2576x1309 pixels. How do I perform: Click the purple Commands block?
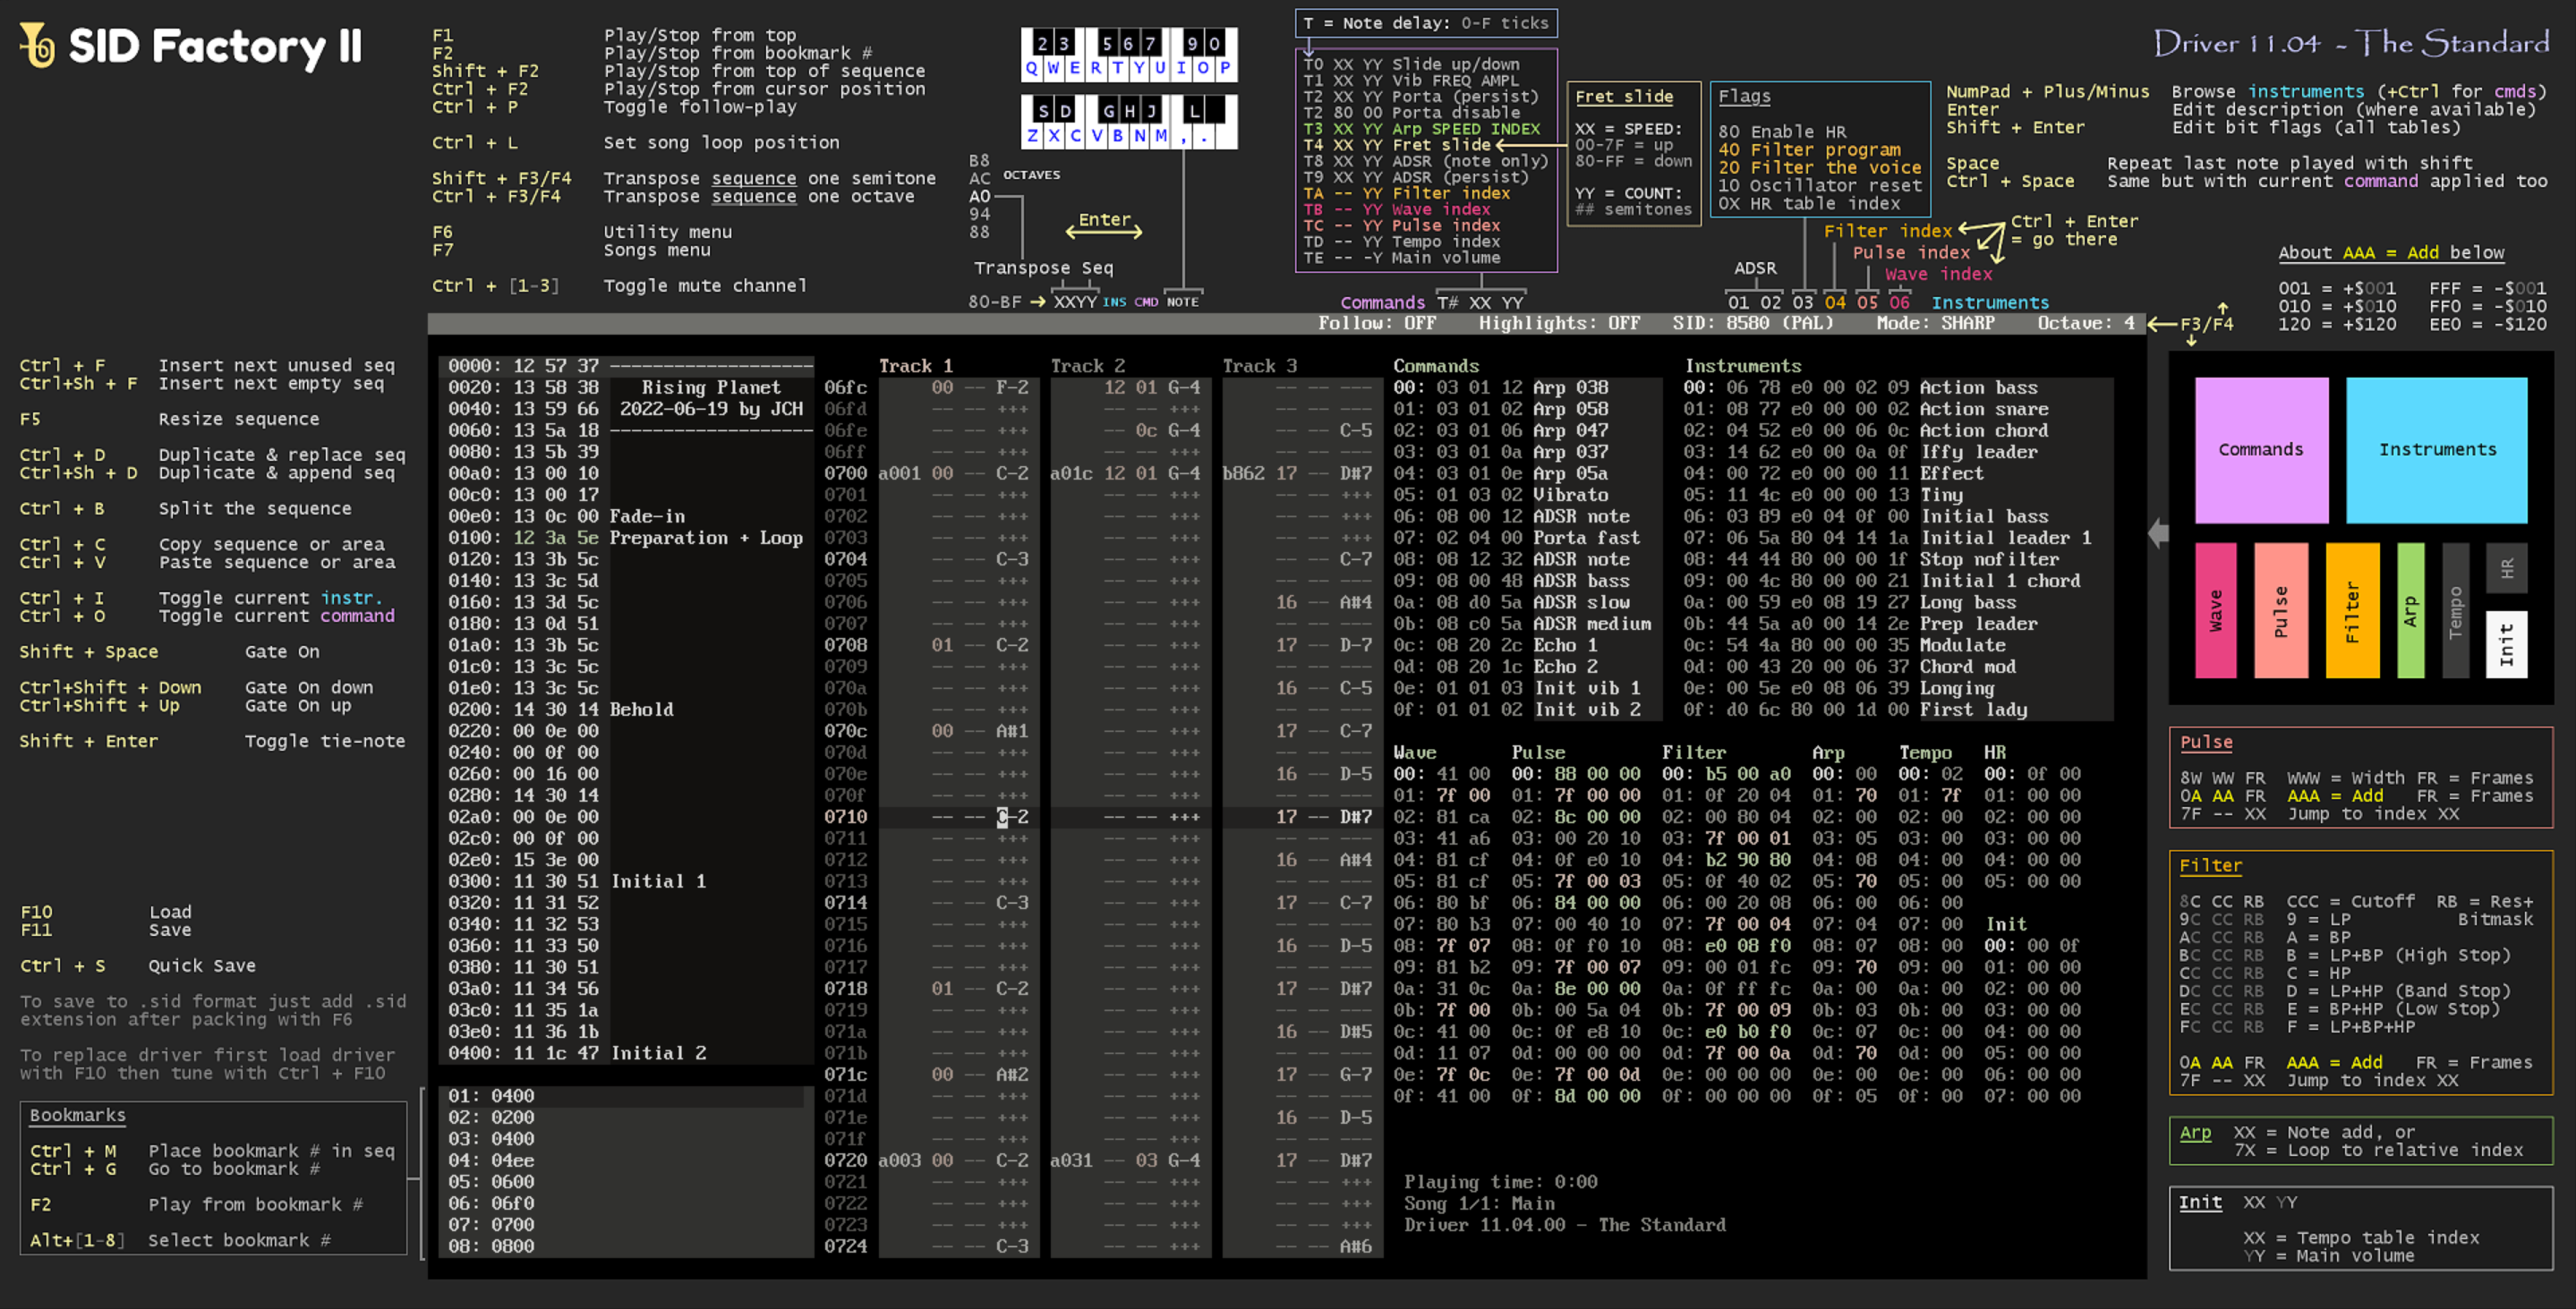coord(2261,450)
